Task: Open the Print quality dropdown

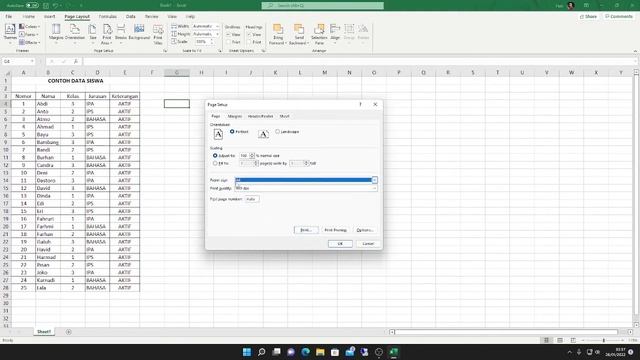Action: coord(306,188)
